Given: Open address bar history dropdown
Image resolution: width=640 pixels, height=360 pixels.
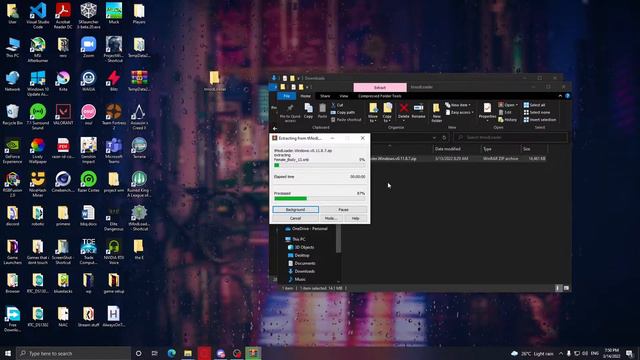Looking at the screenshot, I should 434,138.
